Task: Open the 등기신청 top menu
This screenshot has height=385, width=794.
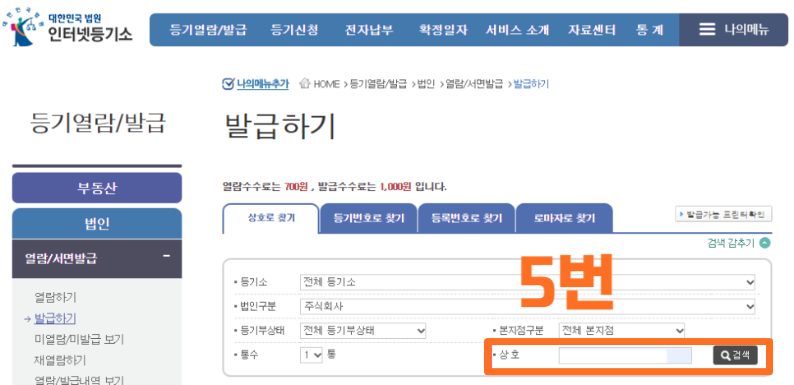Action: click(x=295, y=30)
